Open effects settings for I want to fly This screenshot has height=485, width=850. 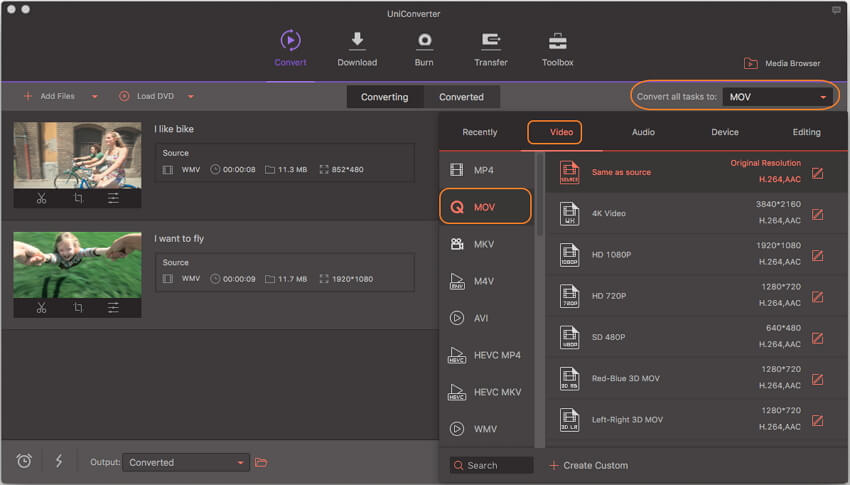[x=113, y=308]
